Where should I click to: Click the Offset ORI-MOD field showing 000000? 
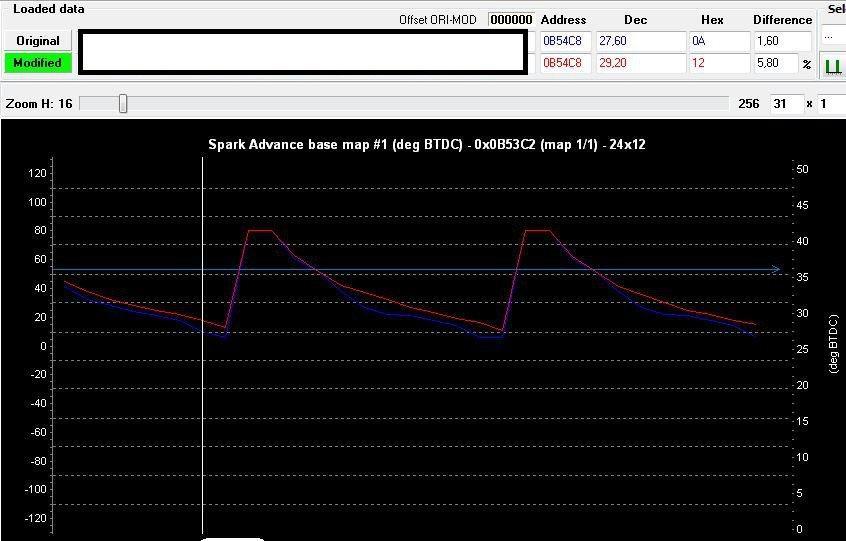click(x=511, y=20)
